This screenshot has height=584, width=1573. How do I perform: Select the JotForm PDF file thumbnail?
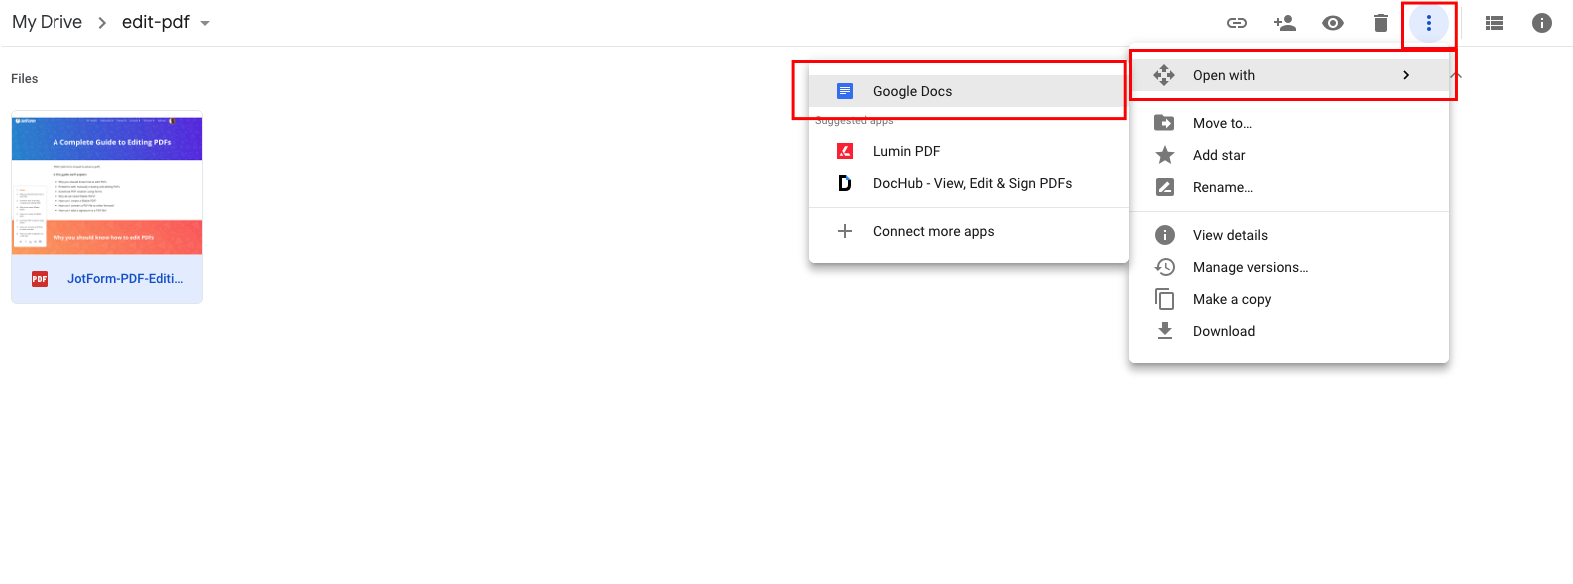coord(107,185)
